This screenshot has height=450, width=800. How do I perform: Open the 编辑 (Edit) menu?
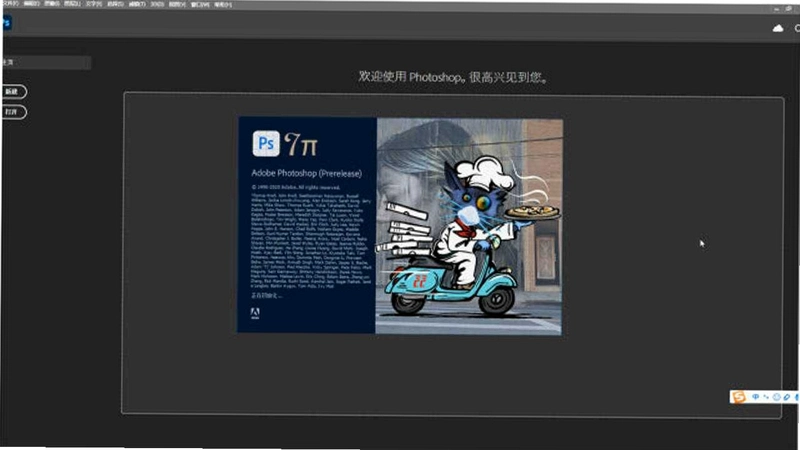click(x=32, y=4)
